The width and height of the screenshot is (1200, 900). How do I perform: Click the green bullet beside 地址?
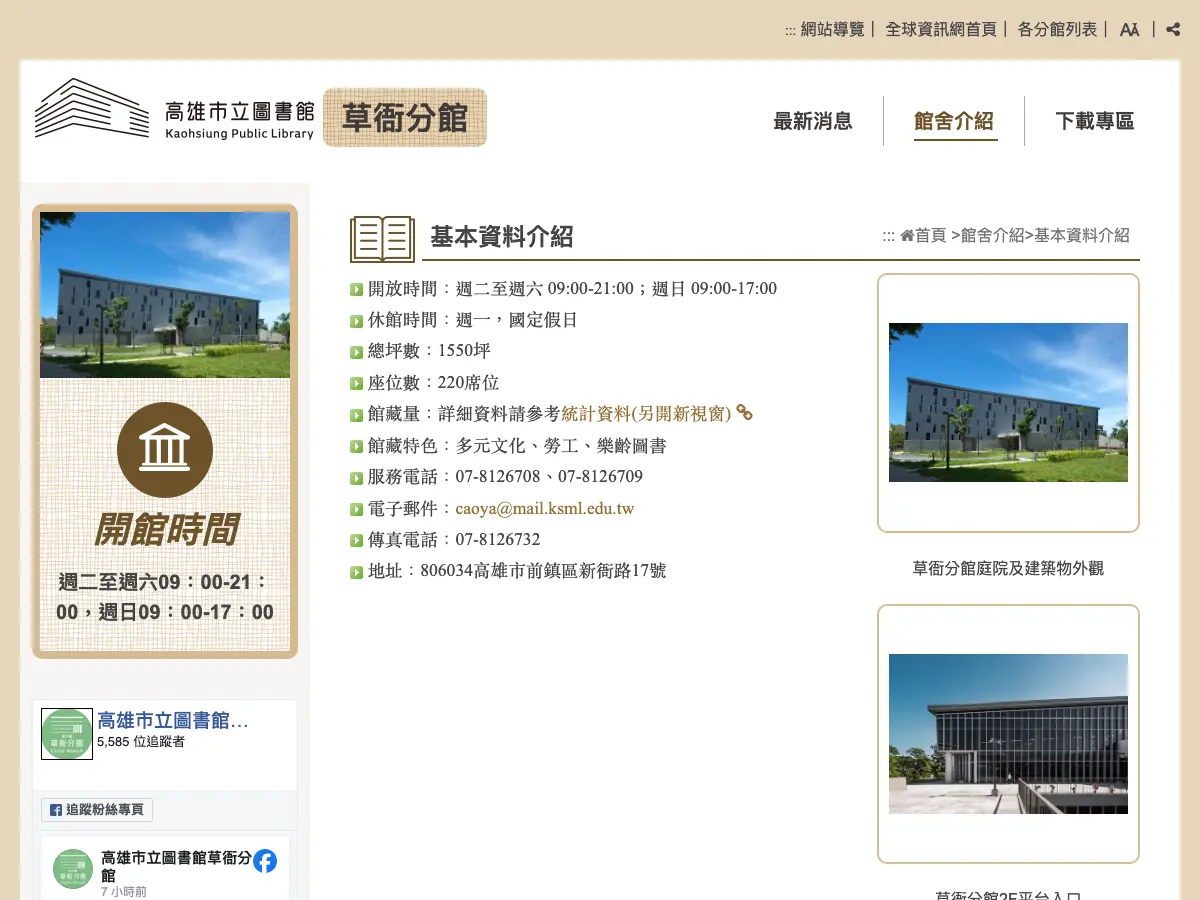357,572
